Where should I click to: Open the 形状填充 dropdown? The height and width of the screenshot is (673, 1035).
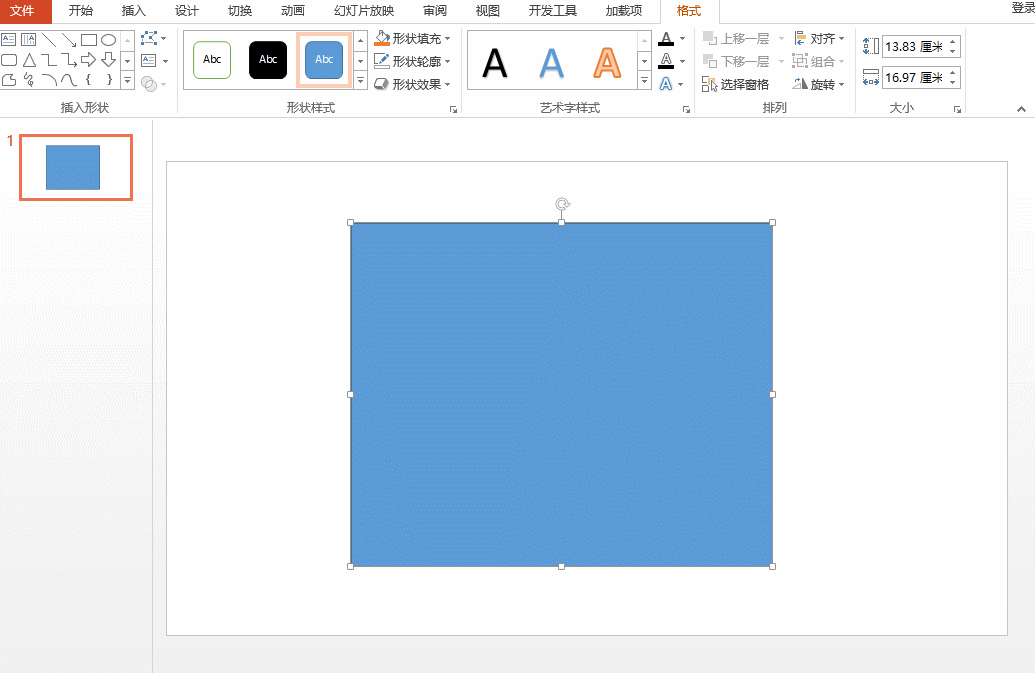[x=412, y=39]
